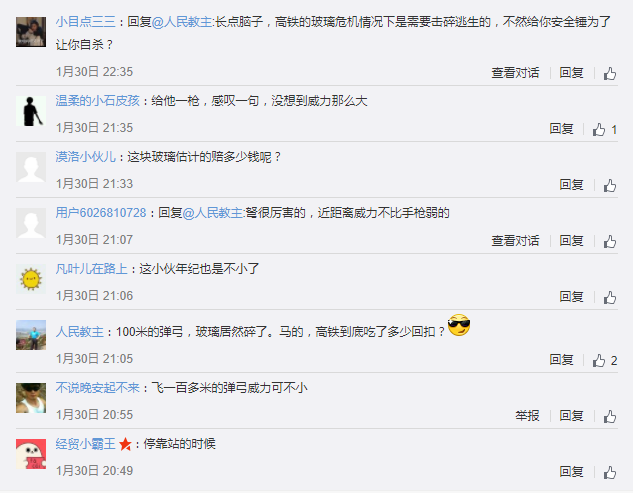Click the red star badge beside 经贸小霸王
This screenshot has width=633, height=493.
(125, 444)
